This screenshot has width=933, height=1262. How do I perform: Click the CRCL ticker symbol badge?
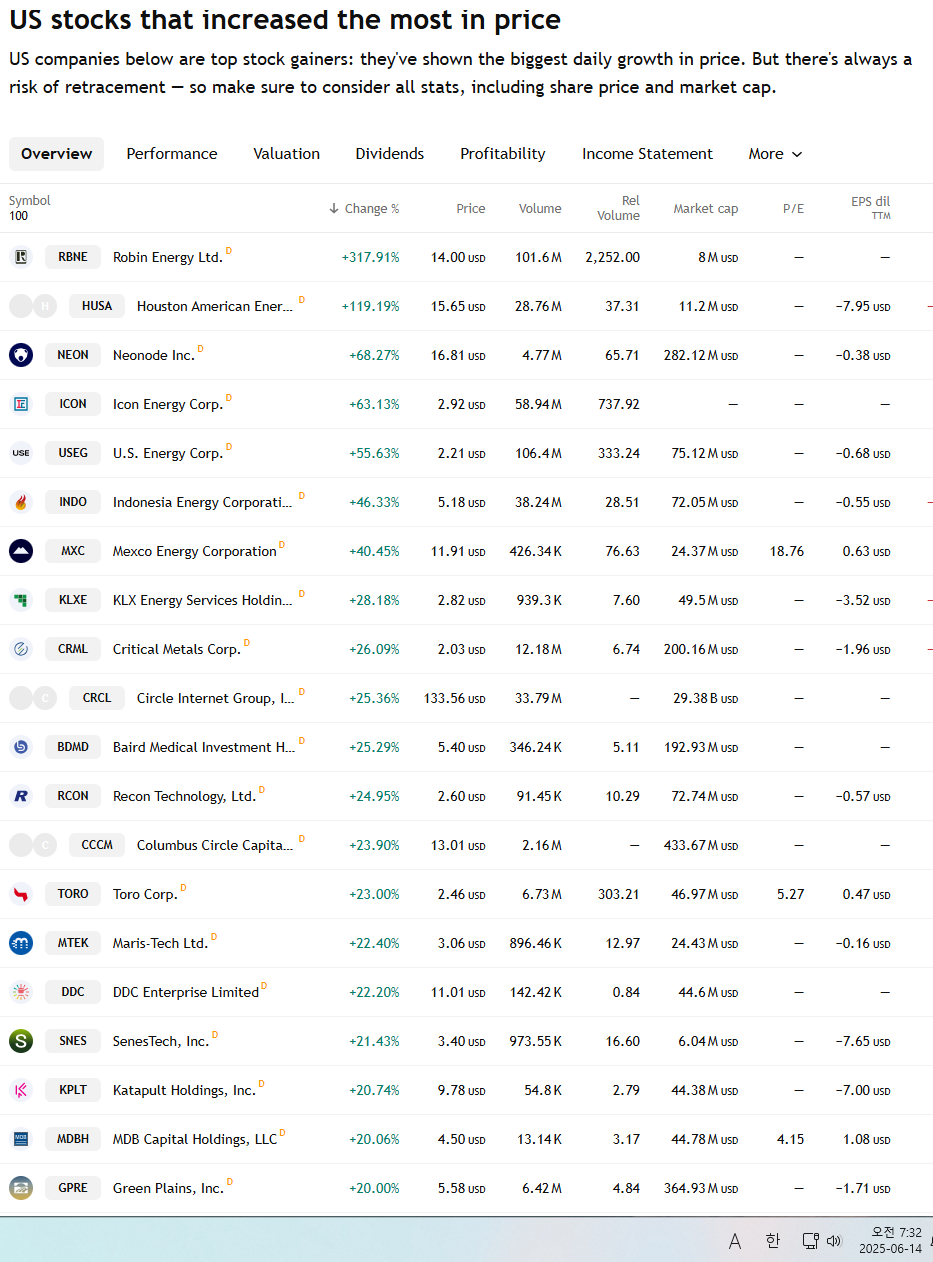pos(97,698)
